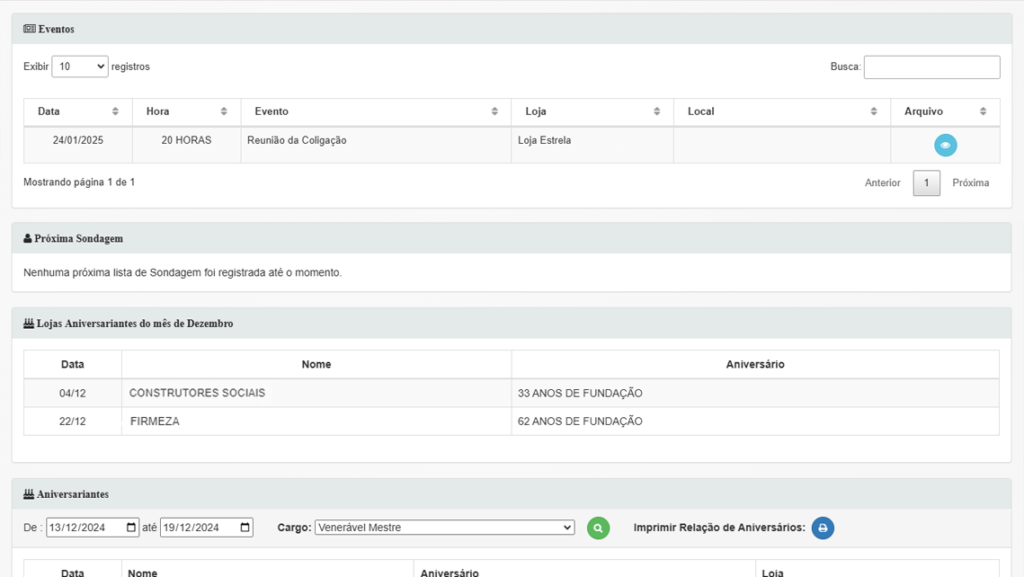Click the Anterior pagination link

(882, 183)
